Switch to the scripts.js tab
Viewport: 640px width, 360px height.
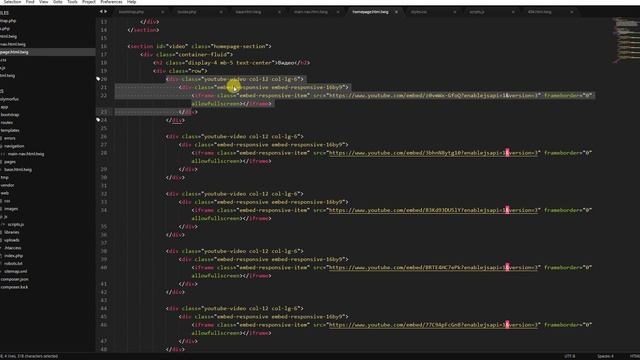click(x=477, y=12)
